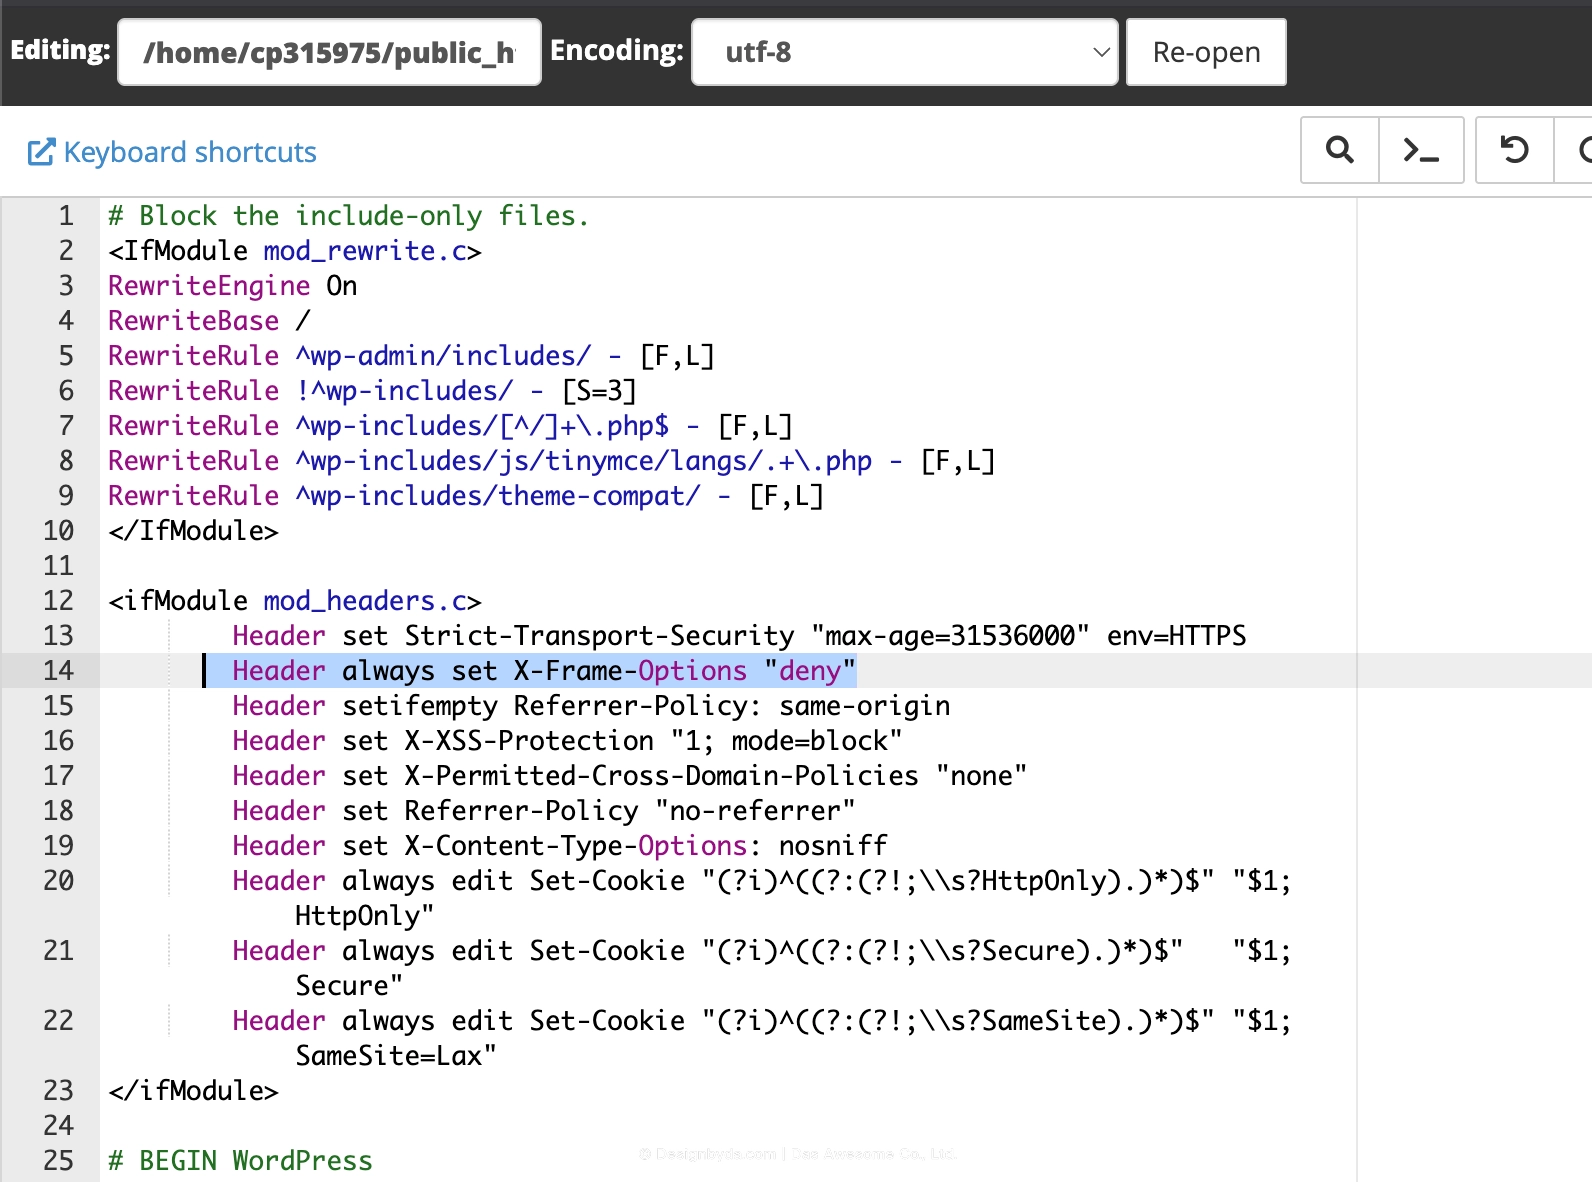Click the go-to-line terminal prompt icon
The width and height of the screenshot is (1592, 1182).
click(x=1421, y=150)
